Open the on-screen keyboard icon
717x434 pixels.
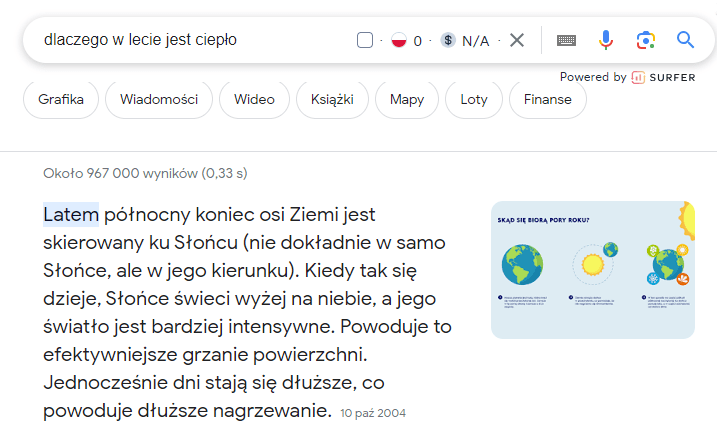[566, 40]
